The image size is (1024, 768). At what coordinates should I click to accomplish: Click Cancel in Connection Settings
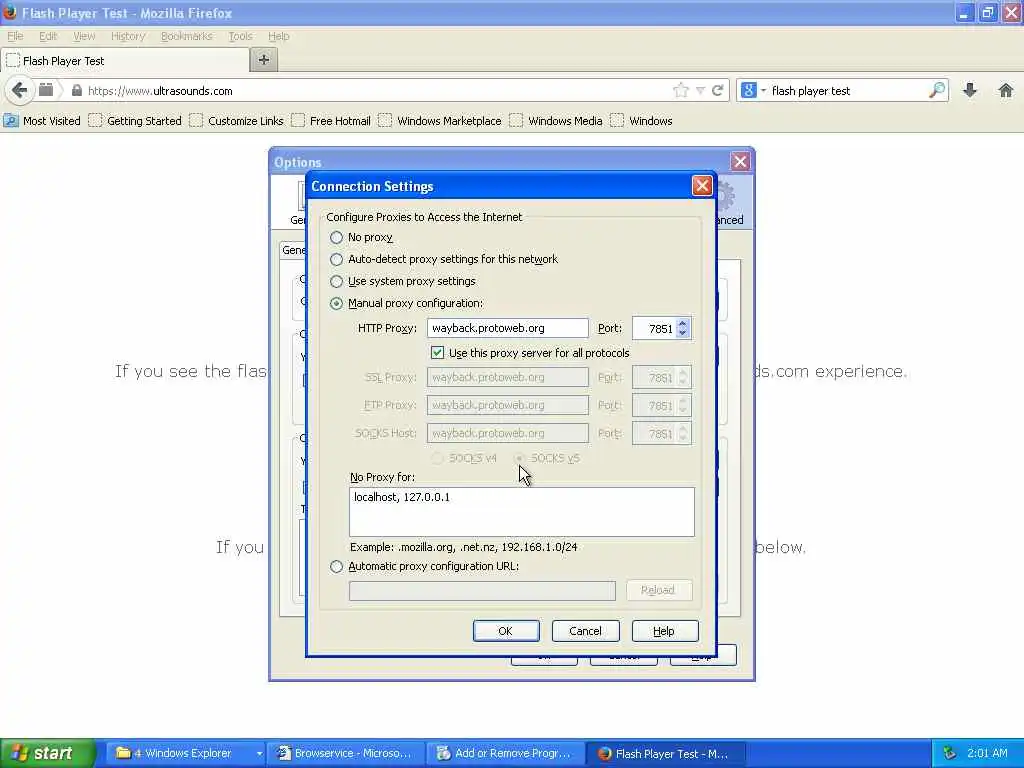585,631
